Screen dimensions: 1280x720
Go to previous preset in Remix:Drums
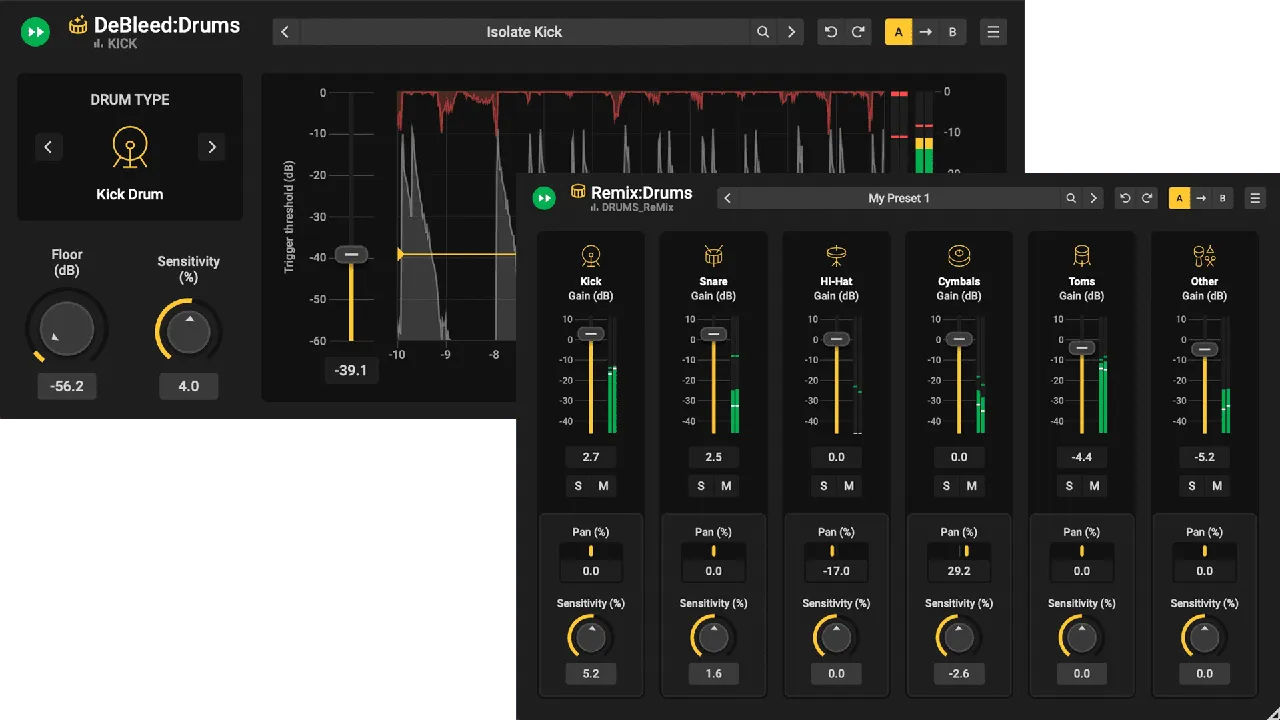(x=727, y=198)
